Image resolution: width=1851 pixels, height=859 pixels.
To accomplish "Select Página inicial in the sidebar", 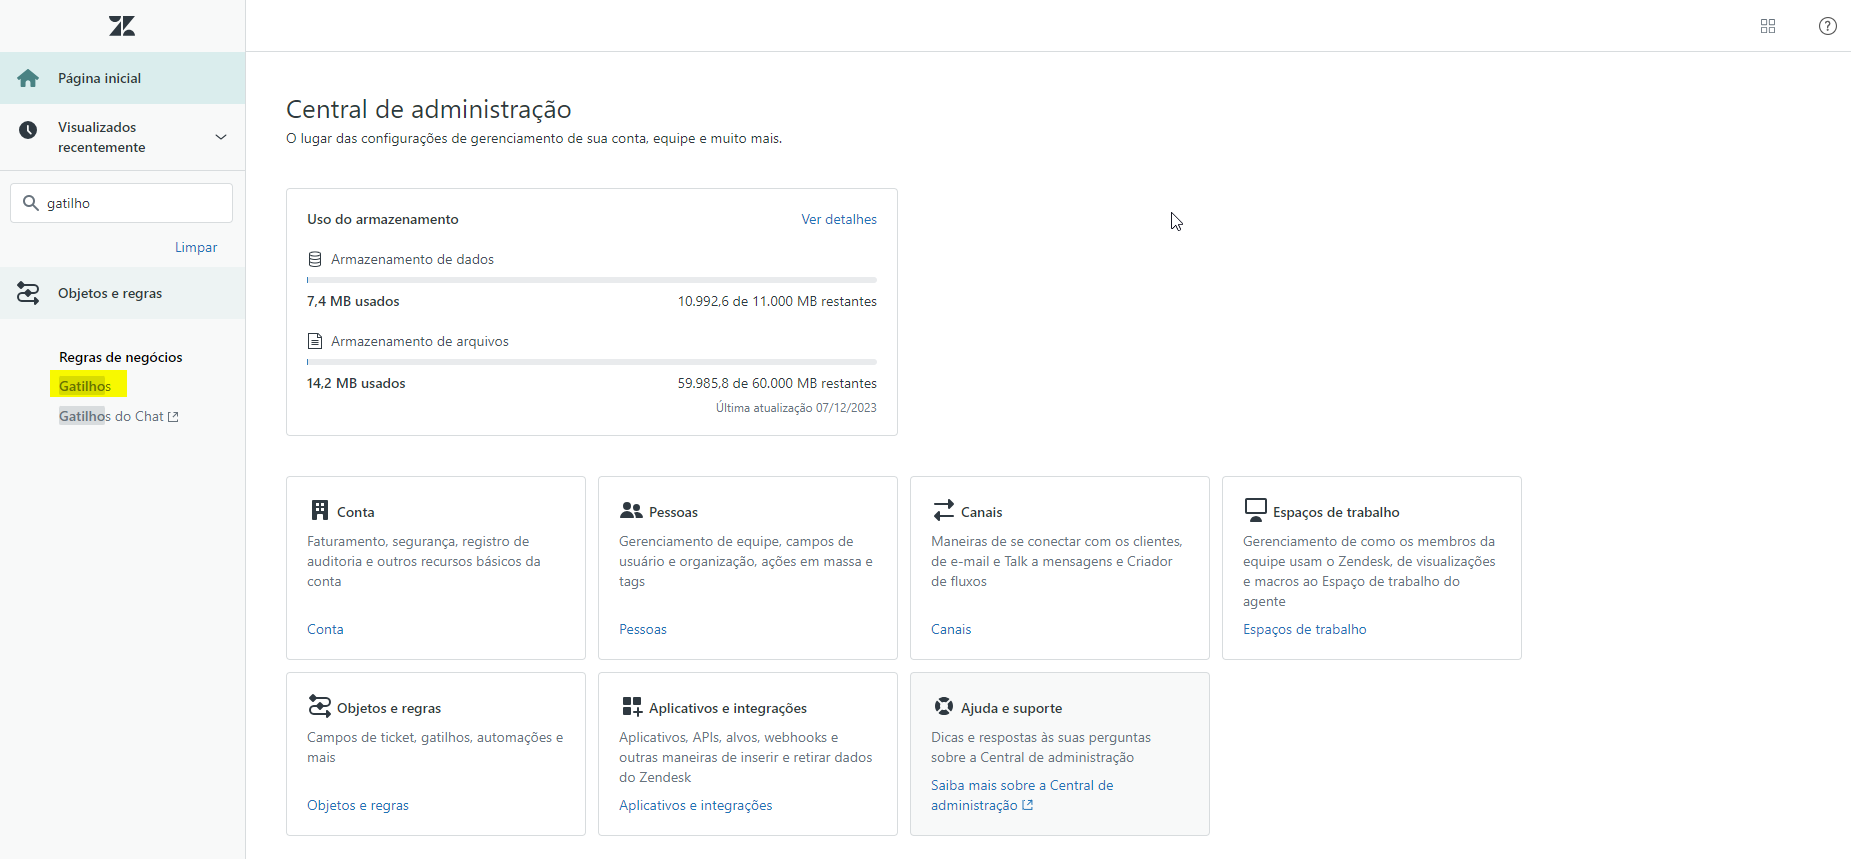I will point(99,78).
